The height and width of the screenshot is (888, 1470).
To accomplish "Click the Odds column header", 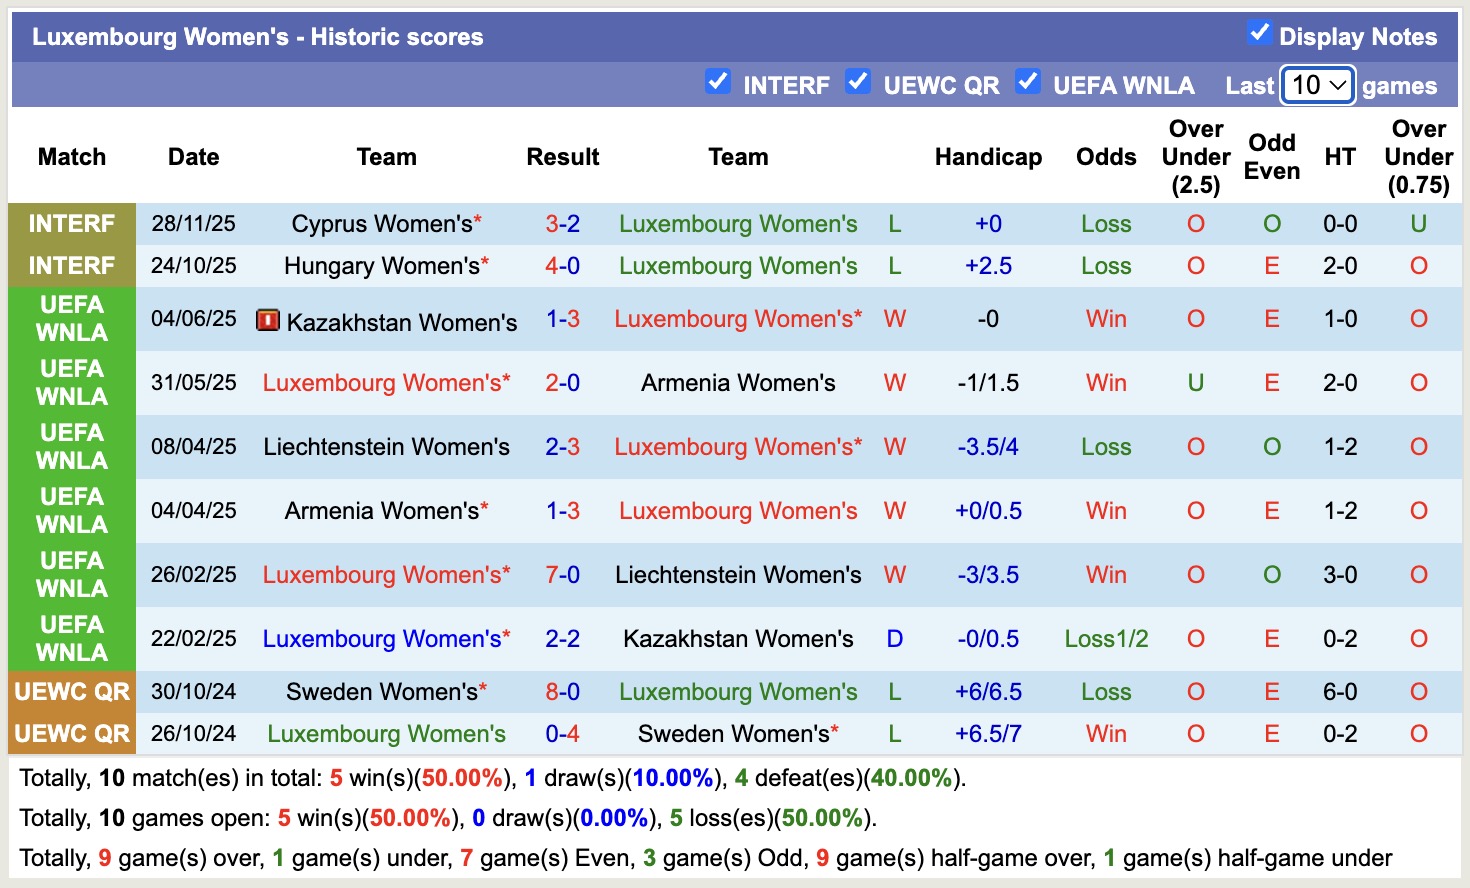I will [1106, 157].
